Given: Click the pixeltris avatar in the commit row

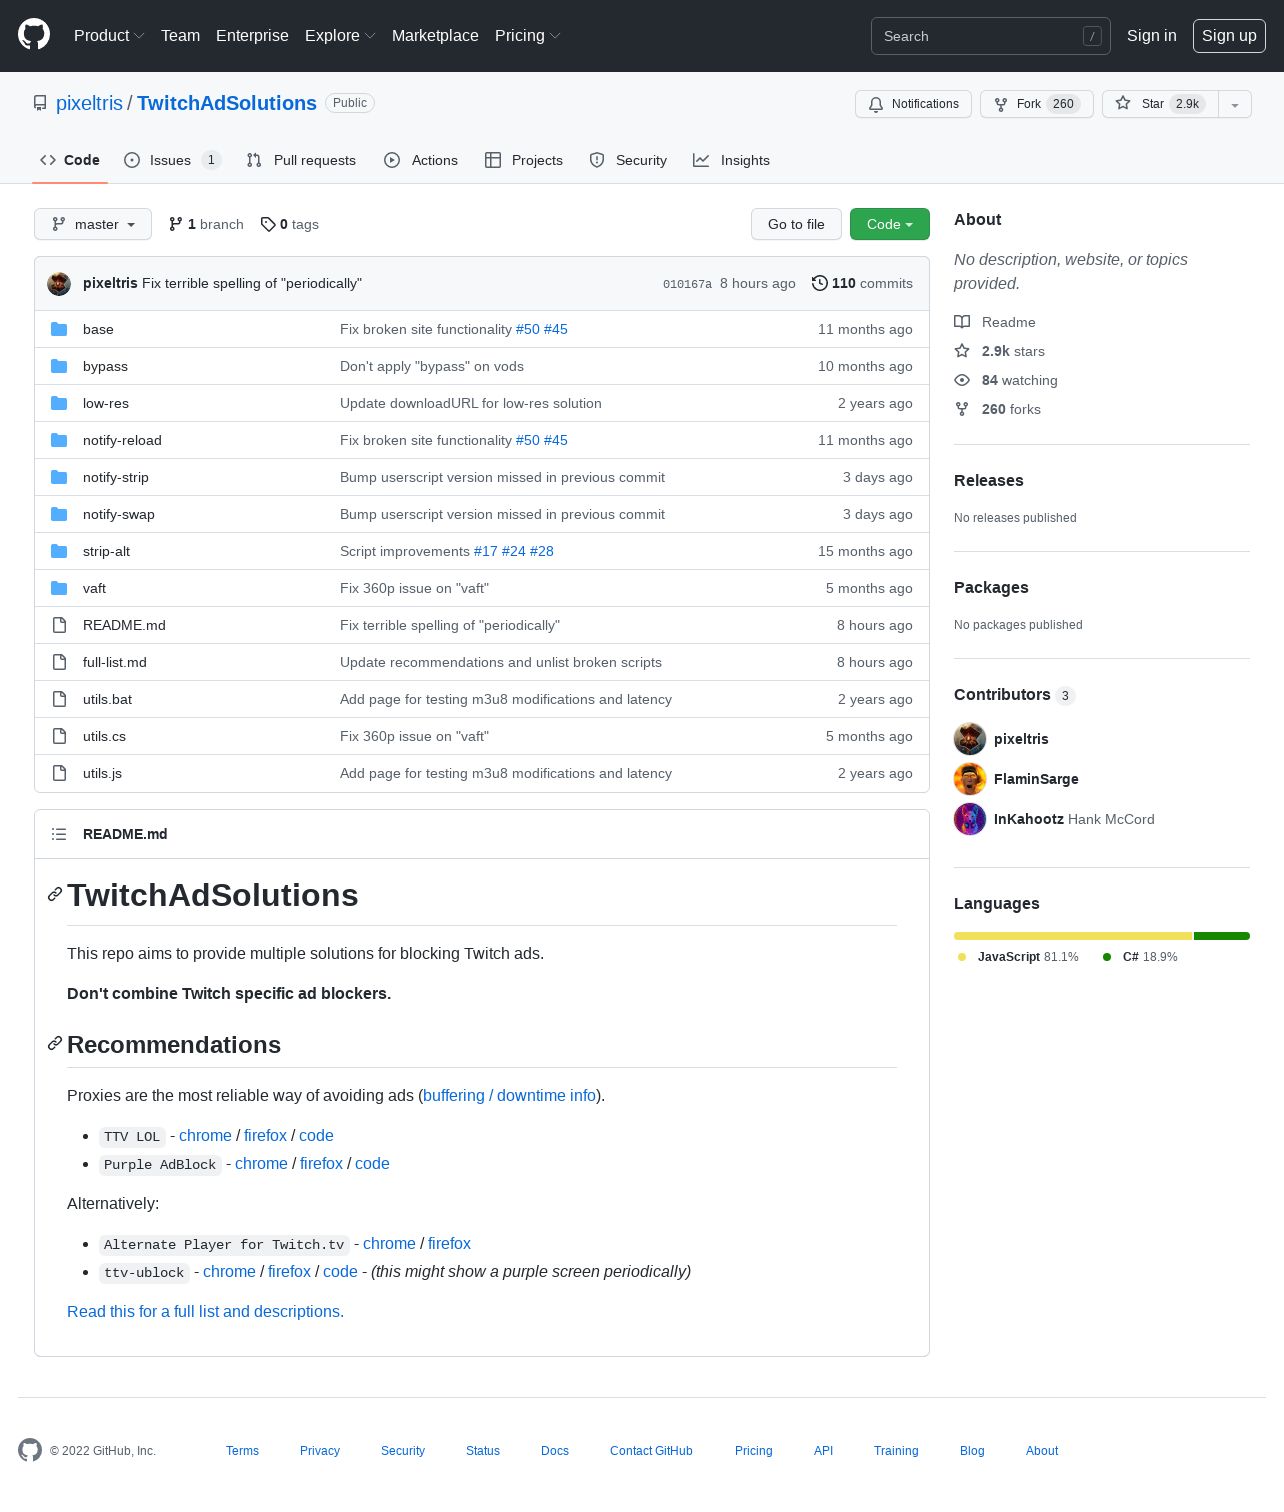Looking at the screenshot, I should [x=59, y=284].
